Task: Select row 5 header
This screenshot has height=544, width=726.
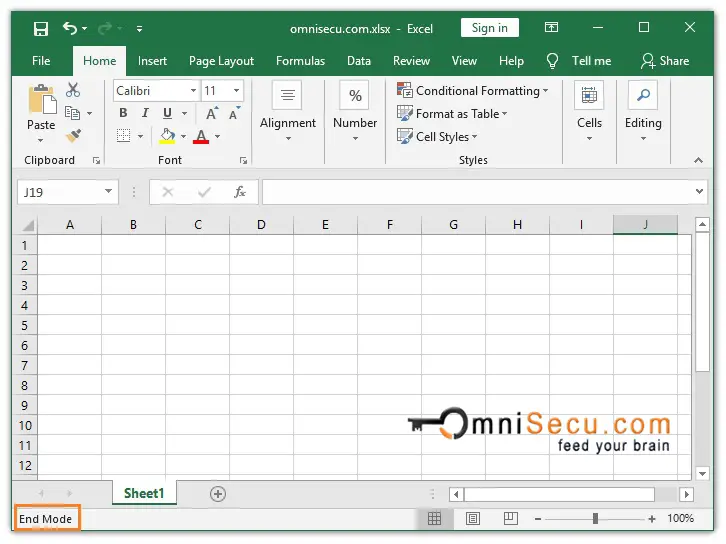Action: 25,325
